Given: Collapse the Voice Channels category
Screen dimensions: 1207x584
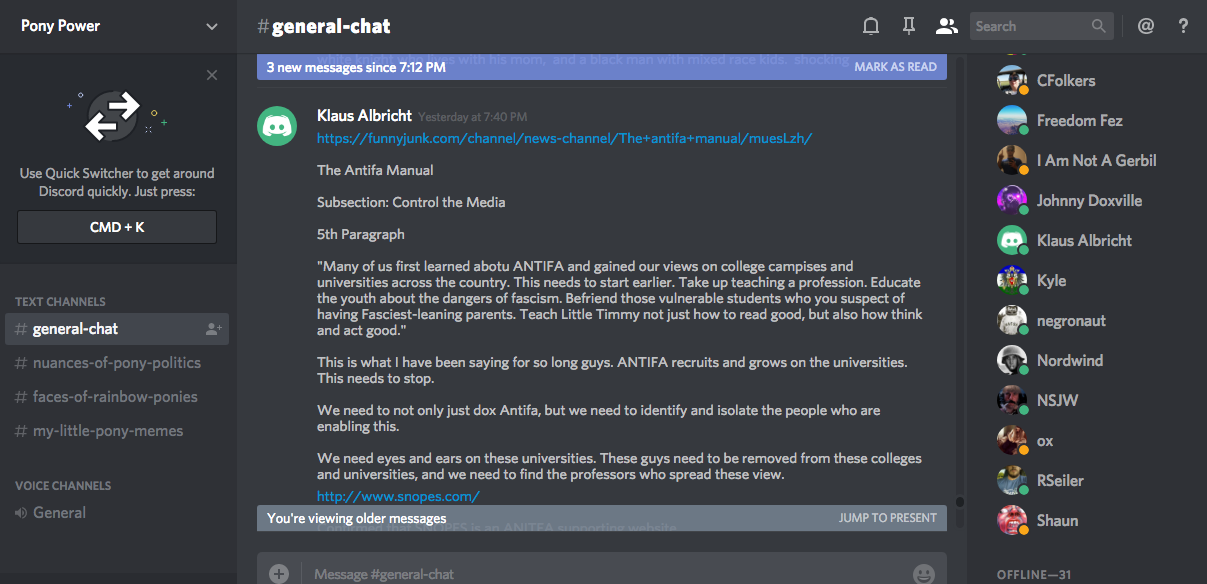Looking at the screenshot, I should (63, 485).
